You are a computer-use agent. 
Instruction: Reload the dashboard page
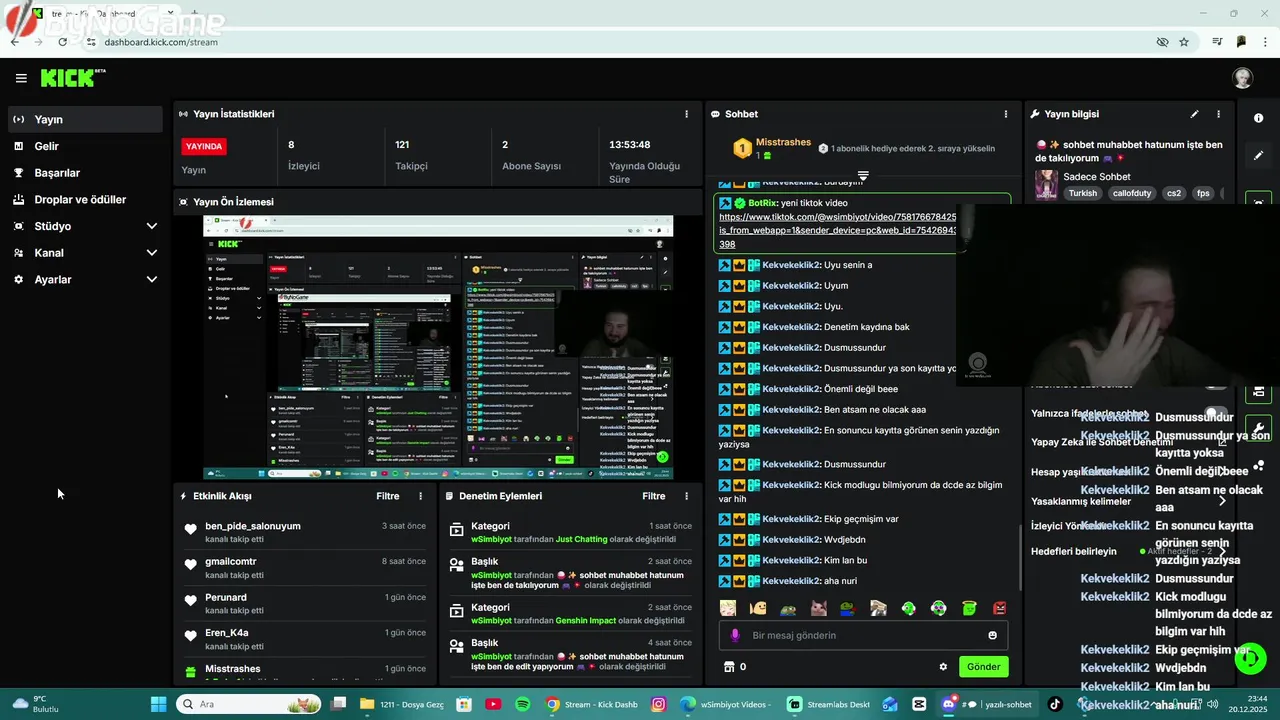62,42
